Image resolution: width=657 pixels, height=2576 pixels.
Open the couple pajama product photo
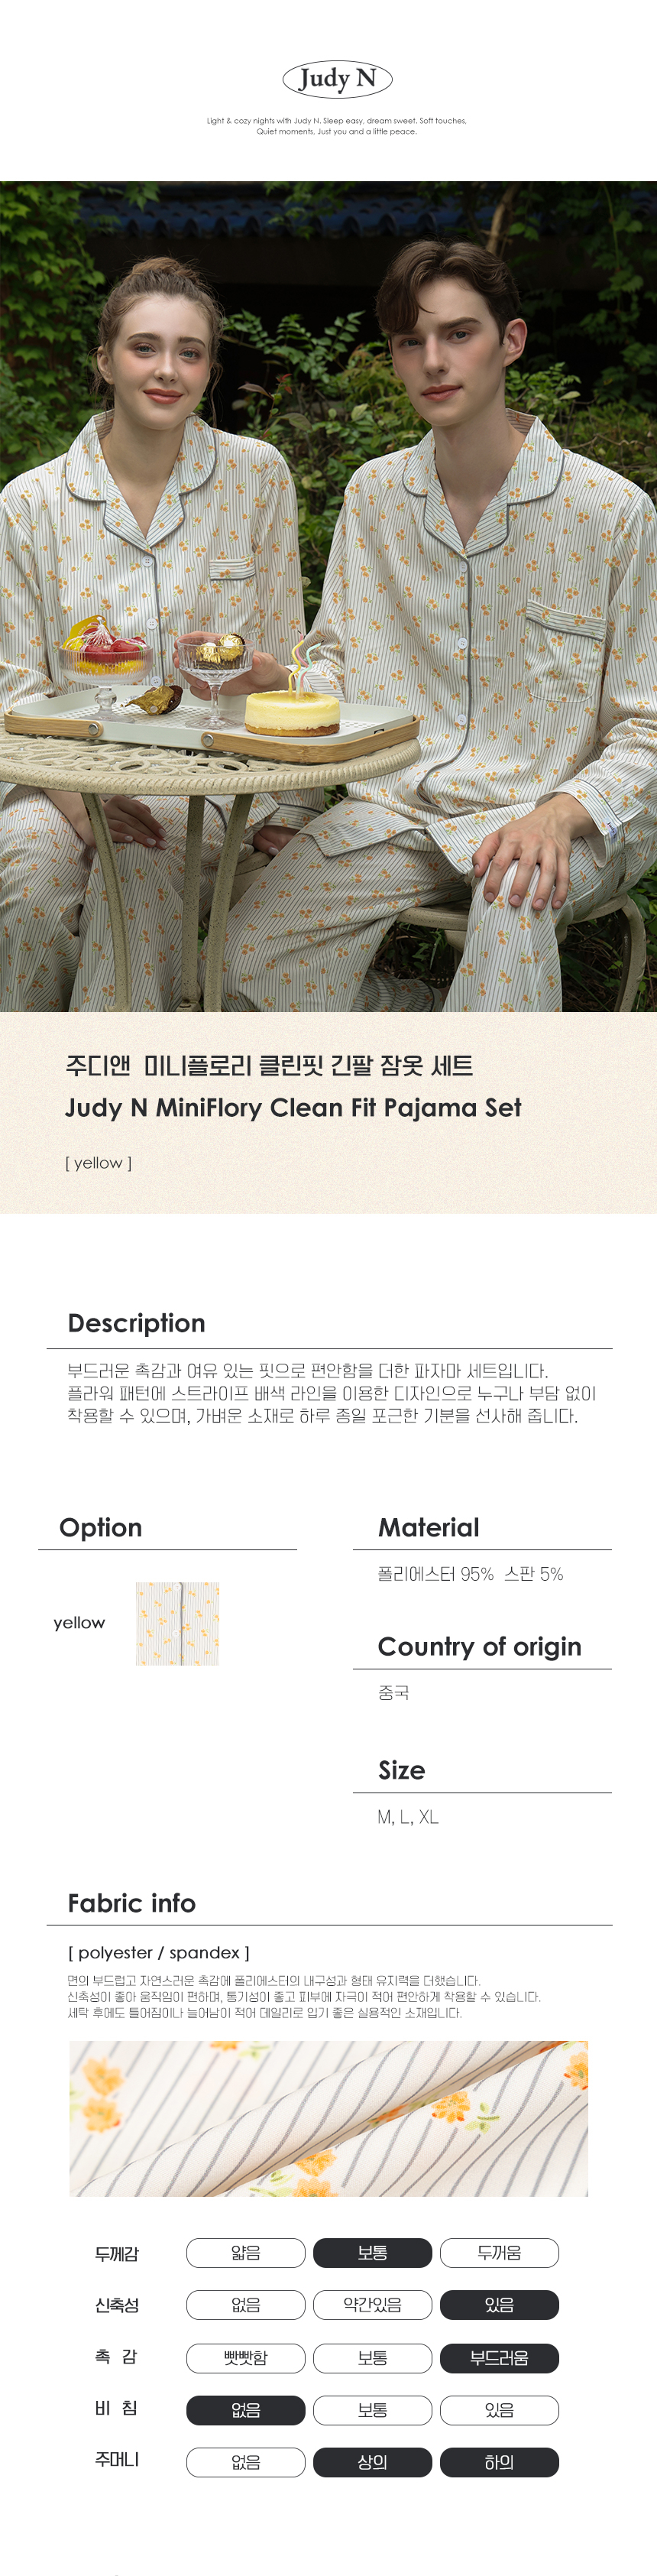(328, 596)
